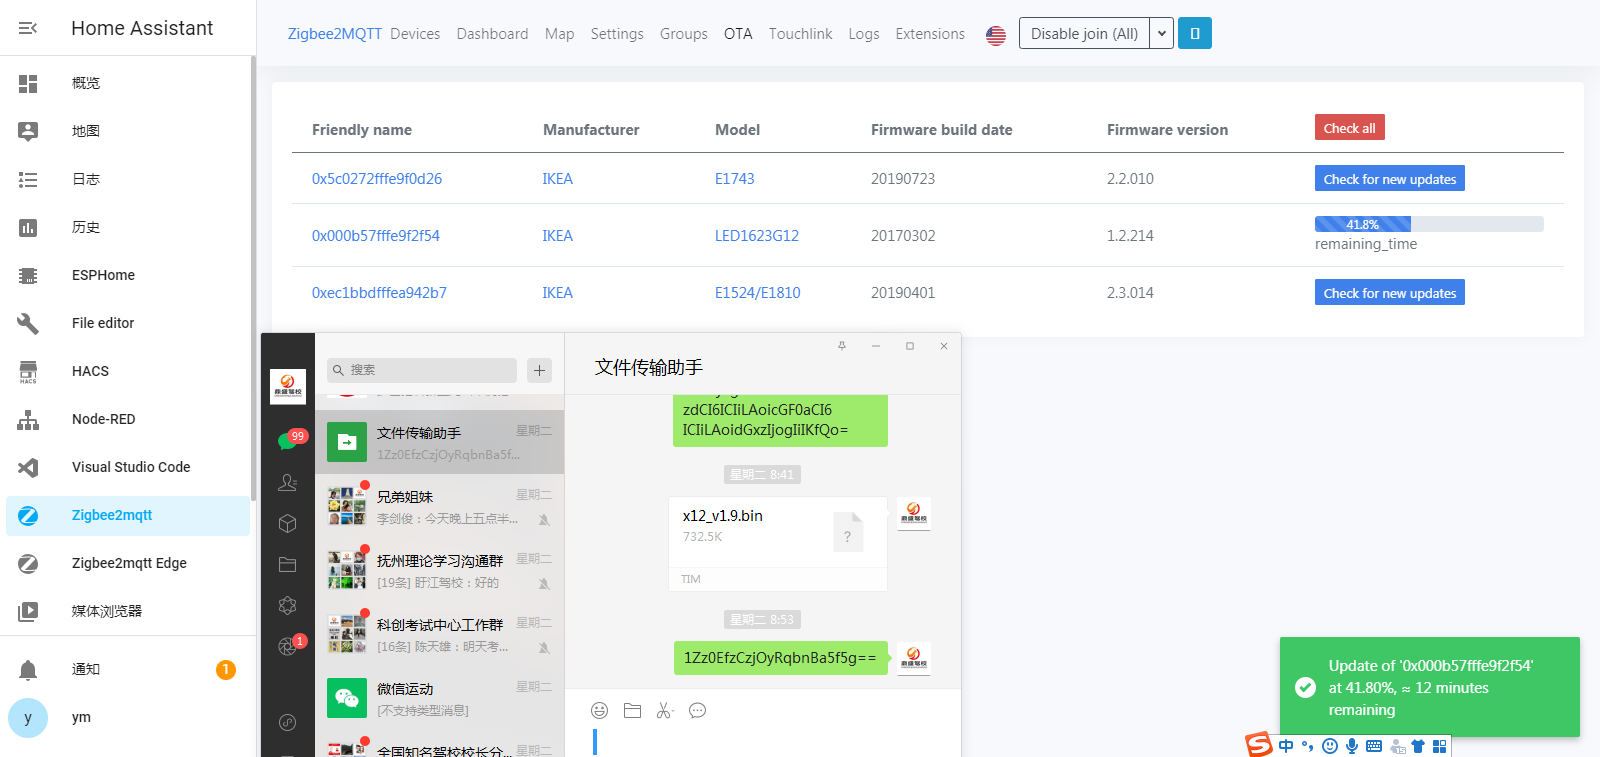This screenshot has width=1600, height=757.
Task: Click the WeChat send file folder icon
Action: (632, 711)
